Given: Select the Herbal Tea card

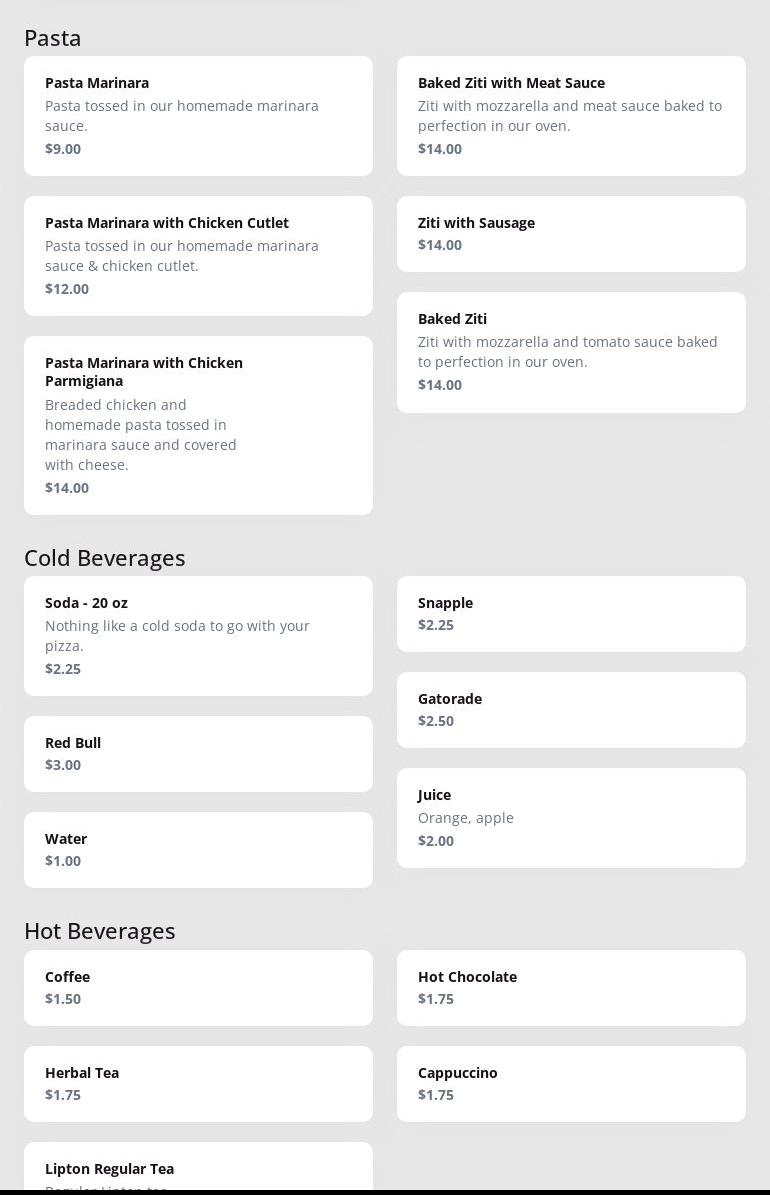Looking at the screenshot, I should pyautogui.click(x=198, y=1084).
